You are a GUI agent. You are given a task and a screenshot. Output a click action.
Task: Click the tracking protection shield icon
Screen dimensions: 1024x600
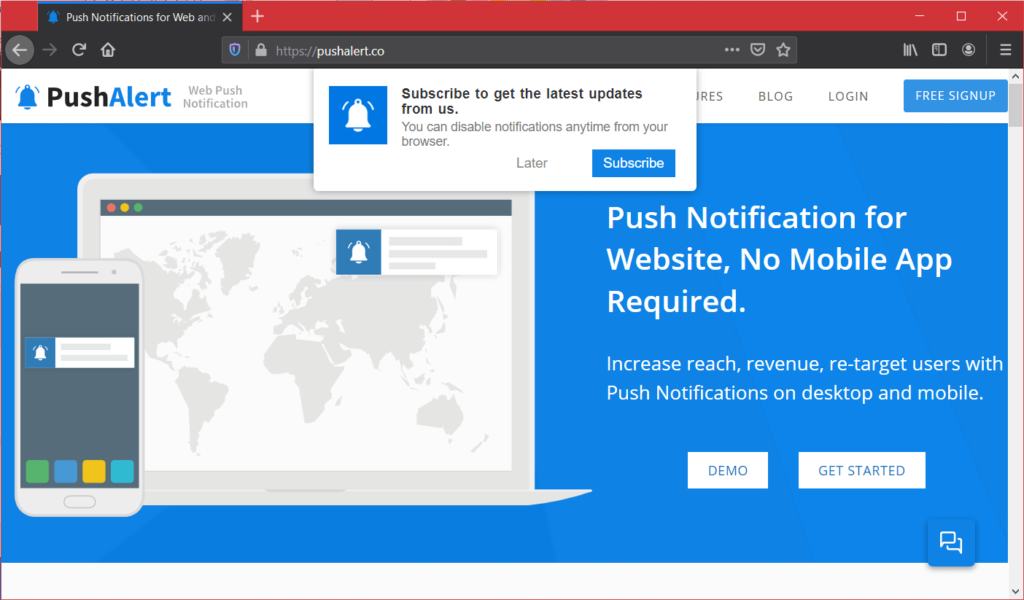click(233, 49)
